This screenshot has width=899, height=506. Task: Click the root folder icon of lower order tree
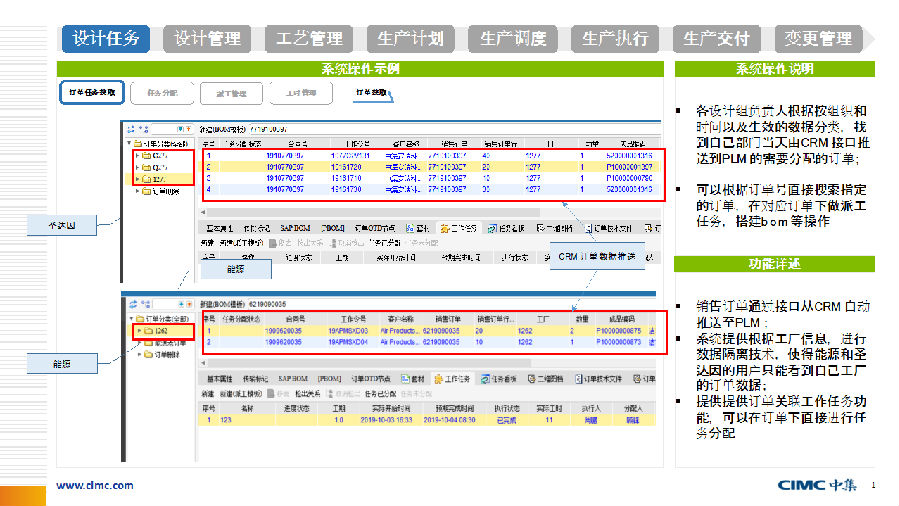[138, 319]
